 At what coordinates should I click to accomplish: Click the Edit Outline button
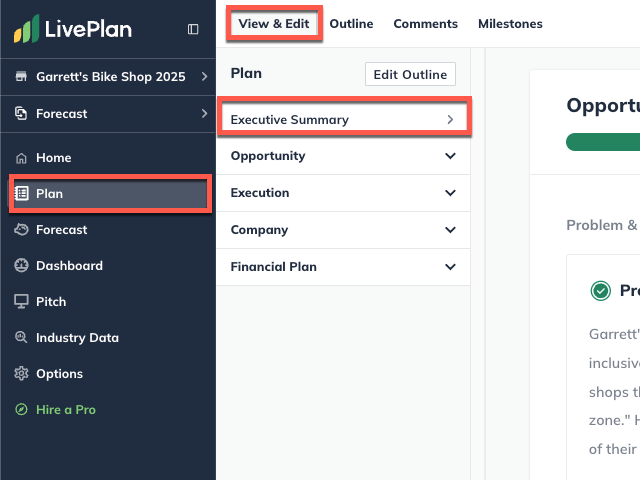point(410,74)
